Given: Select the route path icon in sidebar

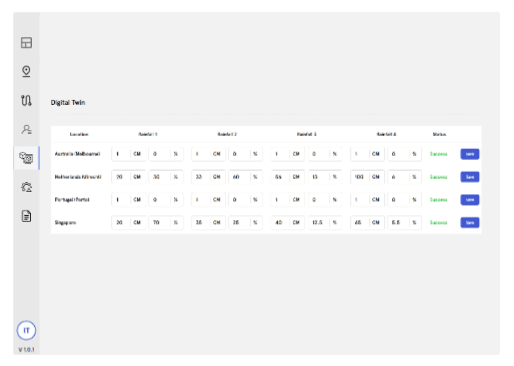Looking at the screenshot, I should coord(26,100).
